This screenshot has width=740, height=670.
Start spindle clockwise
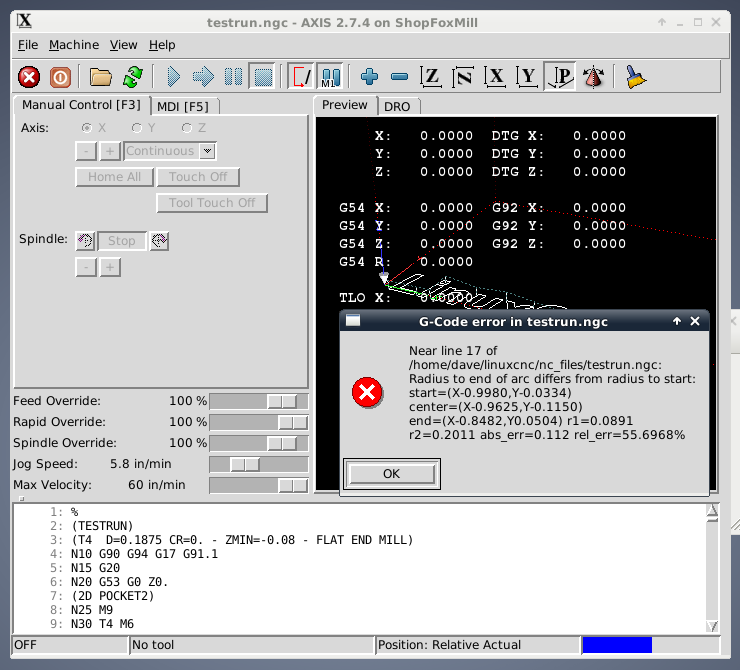click(159, 241)
